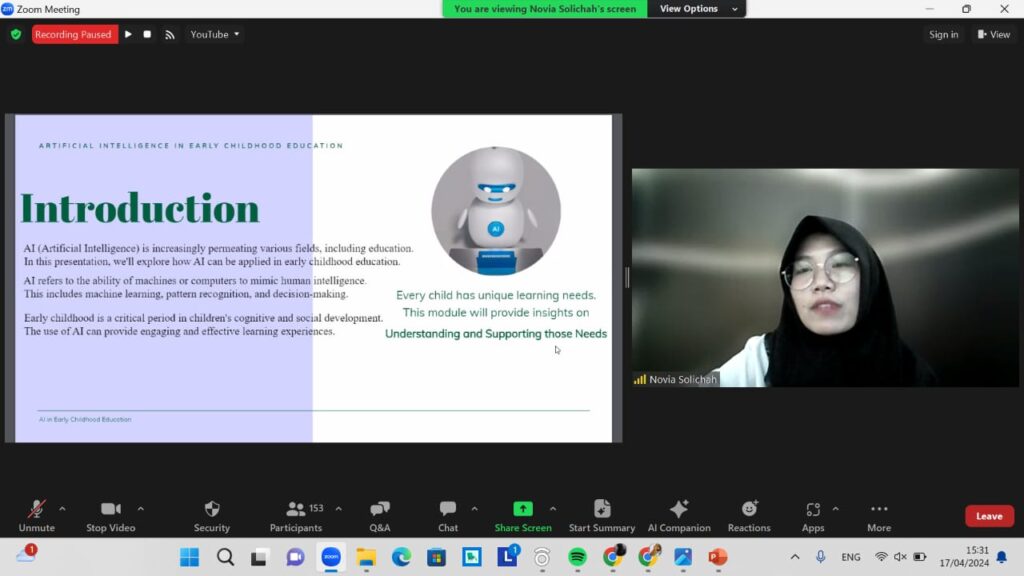Expand the audio options arrow next to Unmute

pos(62,508)
